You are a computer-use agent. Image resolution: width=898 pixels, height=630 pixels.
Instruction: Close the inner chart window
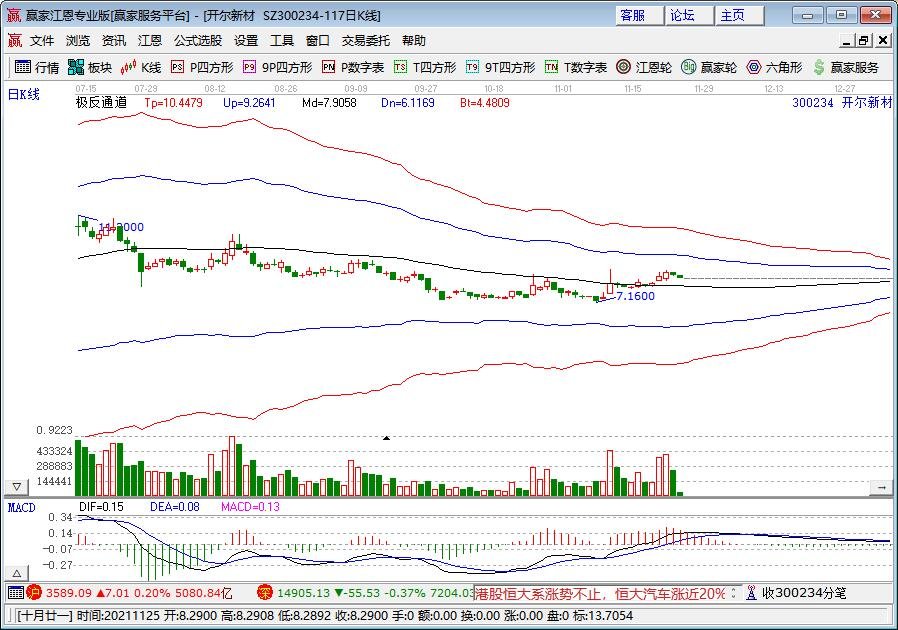click(x=883, y=41)
